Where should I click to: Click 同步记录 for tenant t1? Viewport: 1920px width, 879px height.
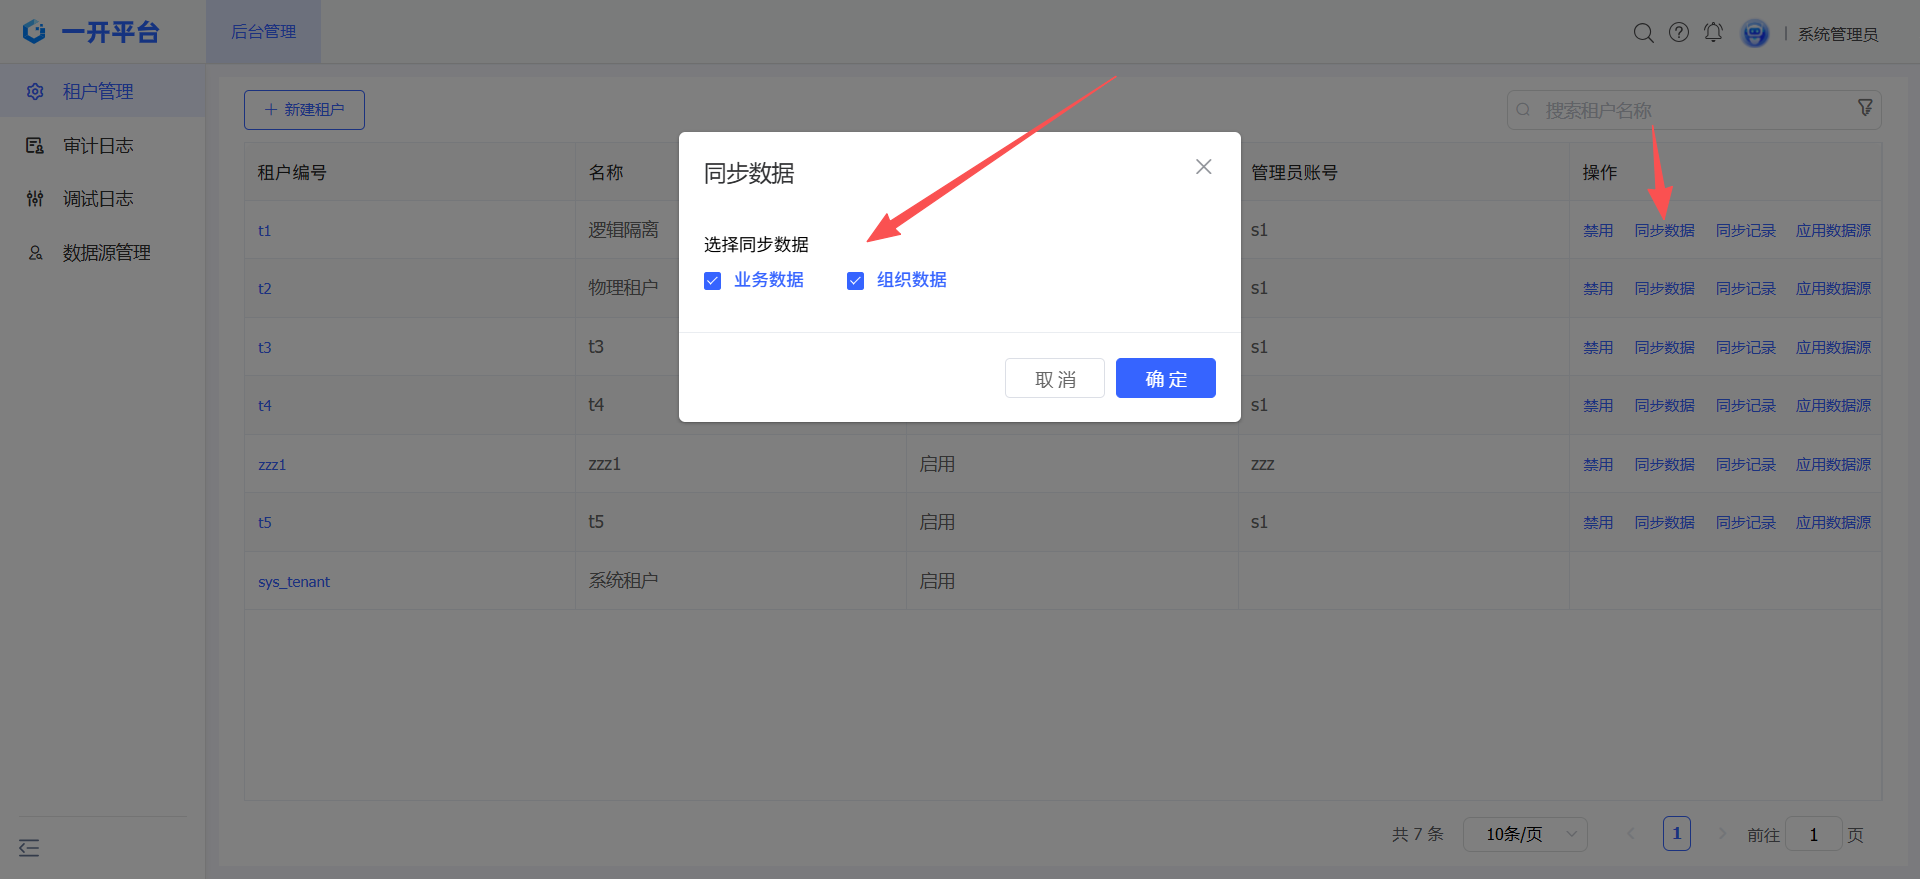click(x=1746, y=231)
